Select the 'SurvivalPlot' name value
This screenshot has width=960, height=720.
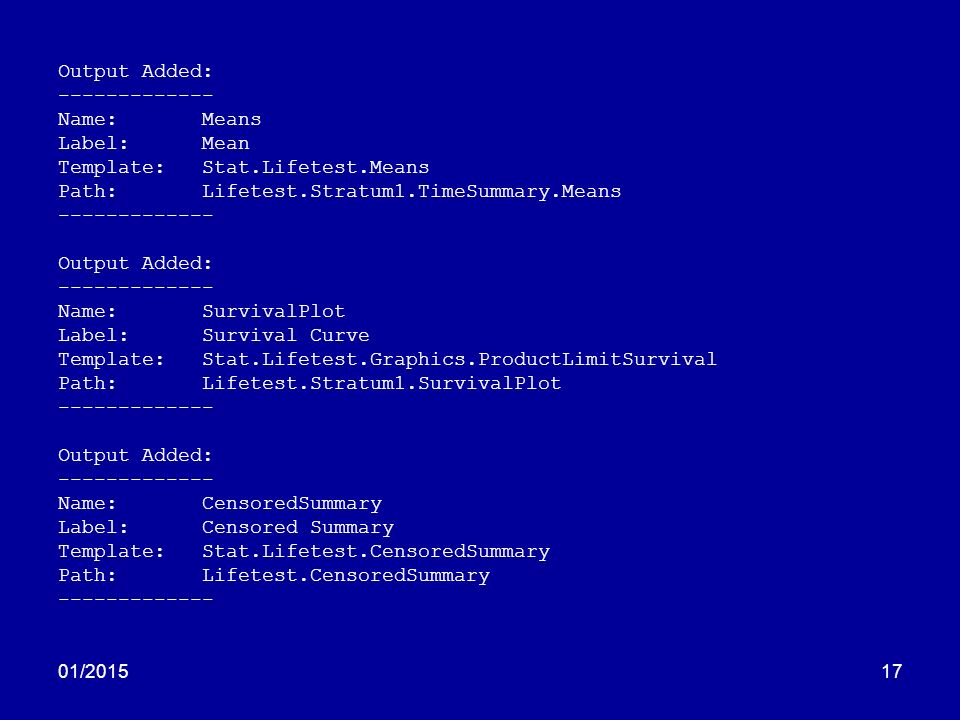(274, 311)
